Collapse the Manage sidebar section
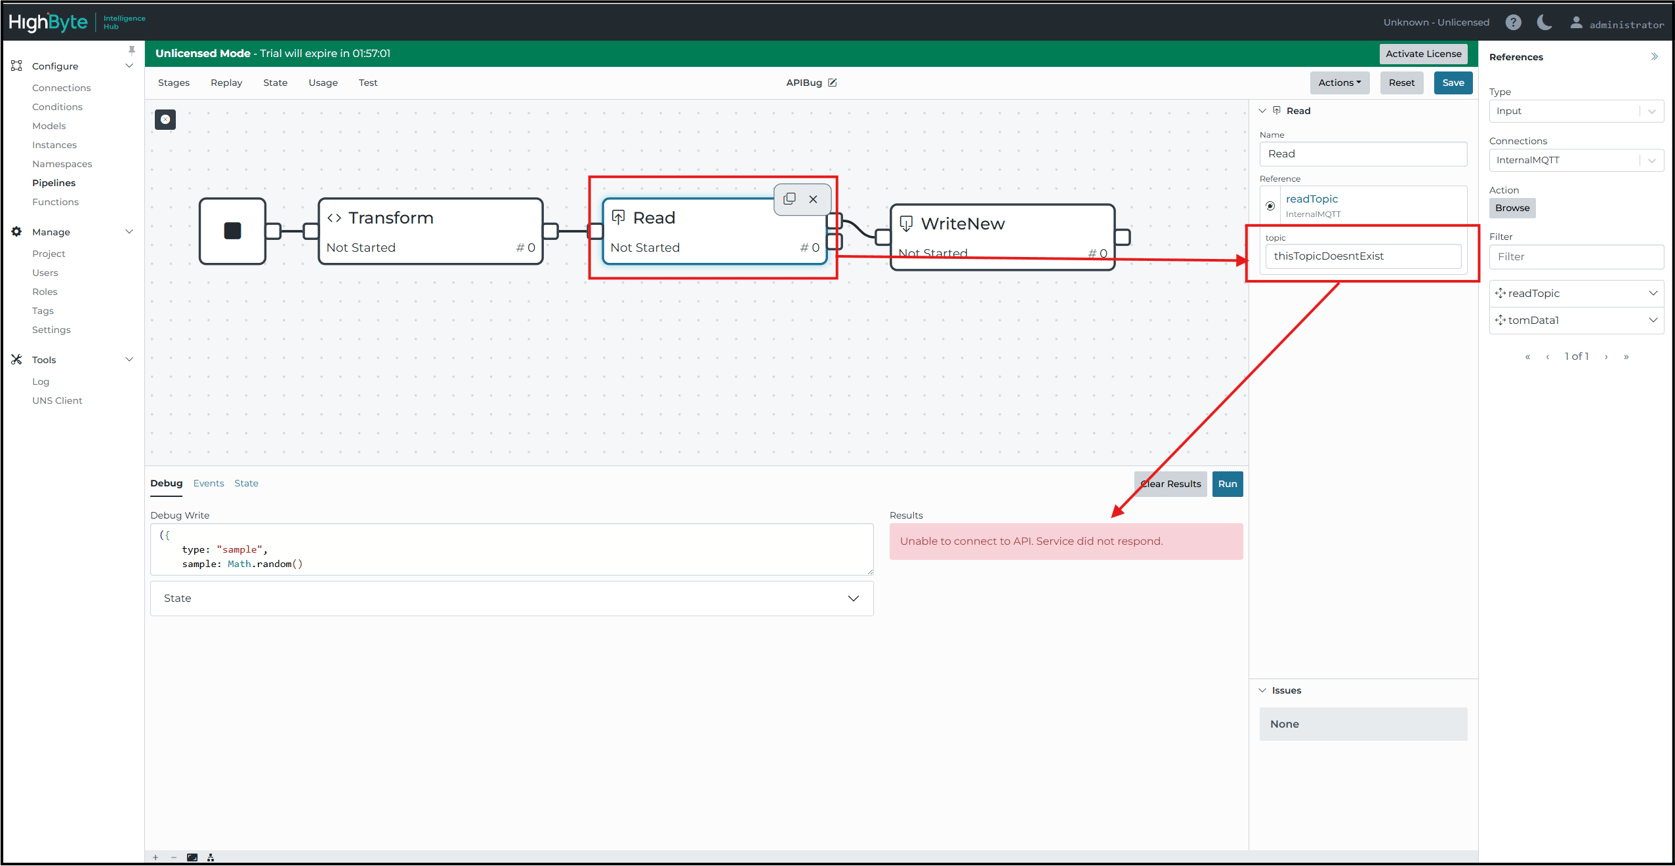Screen dimensions: 1675x866 [x=129, y=232]
